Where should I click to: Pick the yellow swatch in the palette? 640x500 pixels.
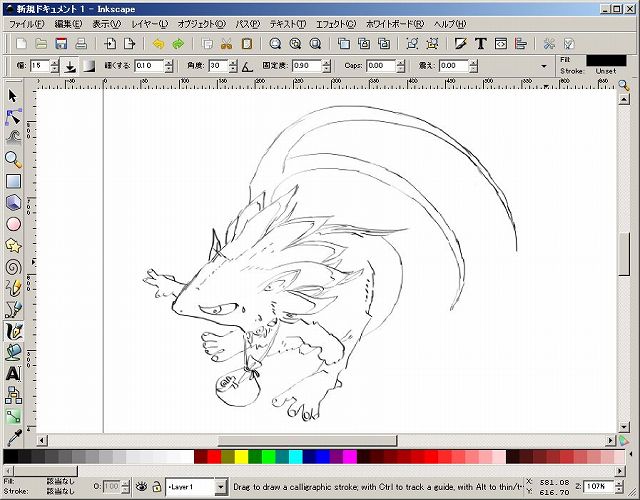[241, 457]
